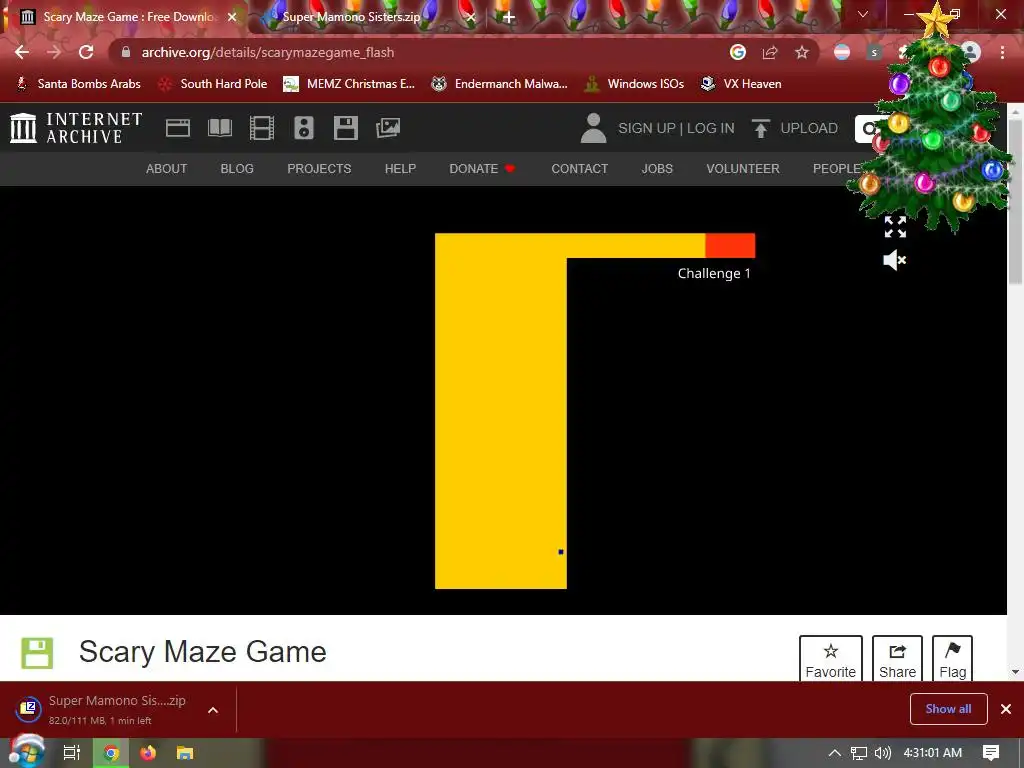Click the address bar URL
1024x768 pixels.
[268, 52]
